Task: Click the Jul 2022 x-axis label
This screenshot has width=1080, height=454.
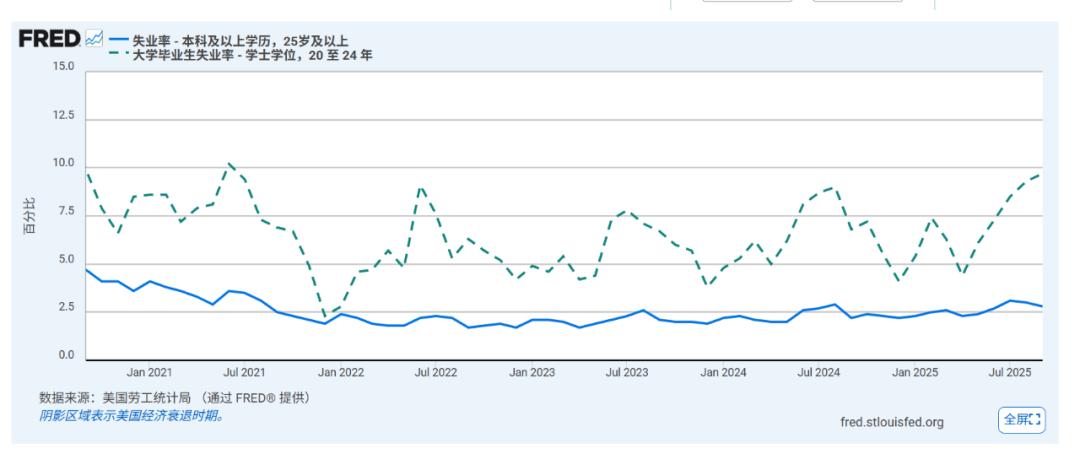Action: (x=435, y=373)
